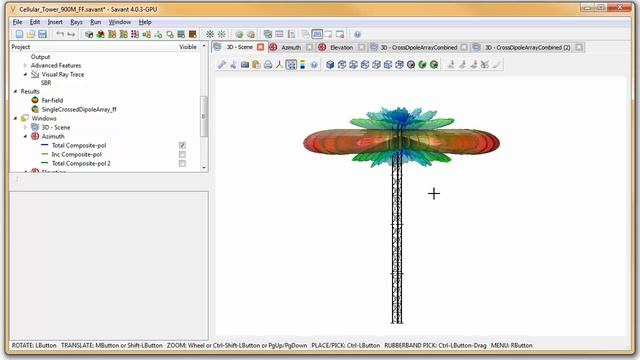
Task: Open the Window menu
Action: [x=120, y=22]
